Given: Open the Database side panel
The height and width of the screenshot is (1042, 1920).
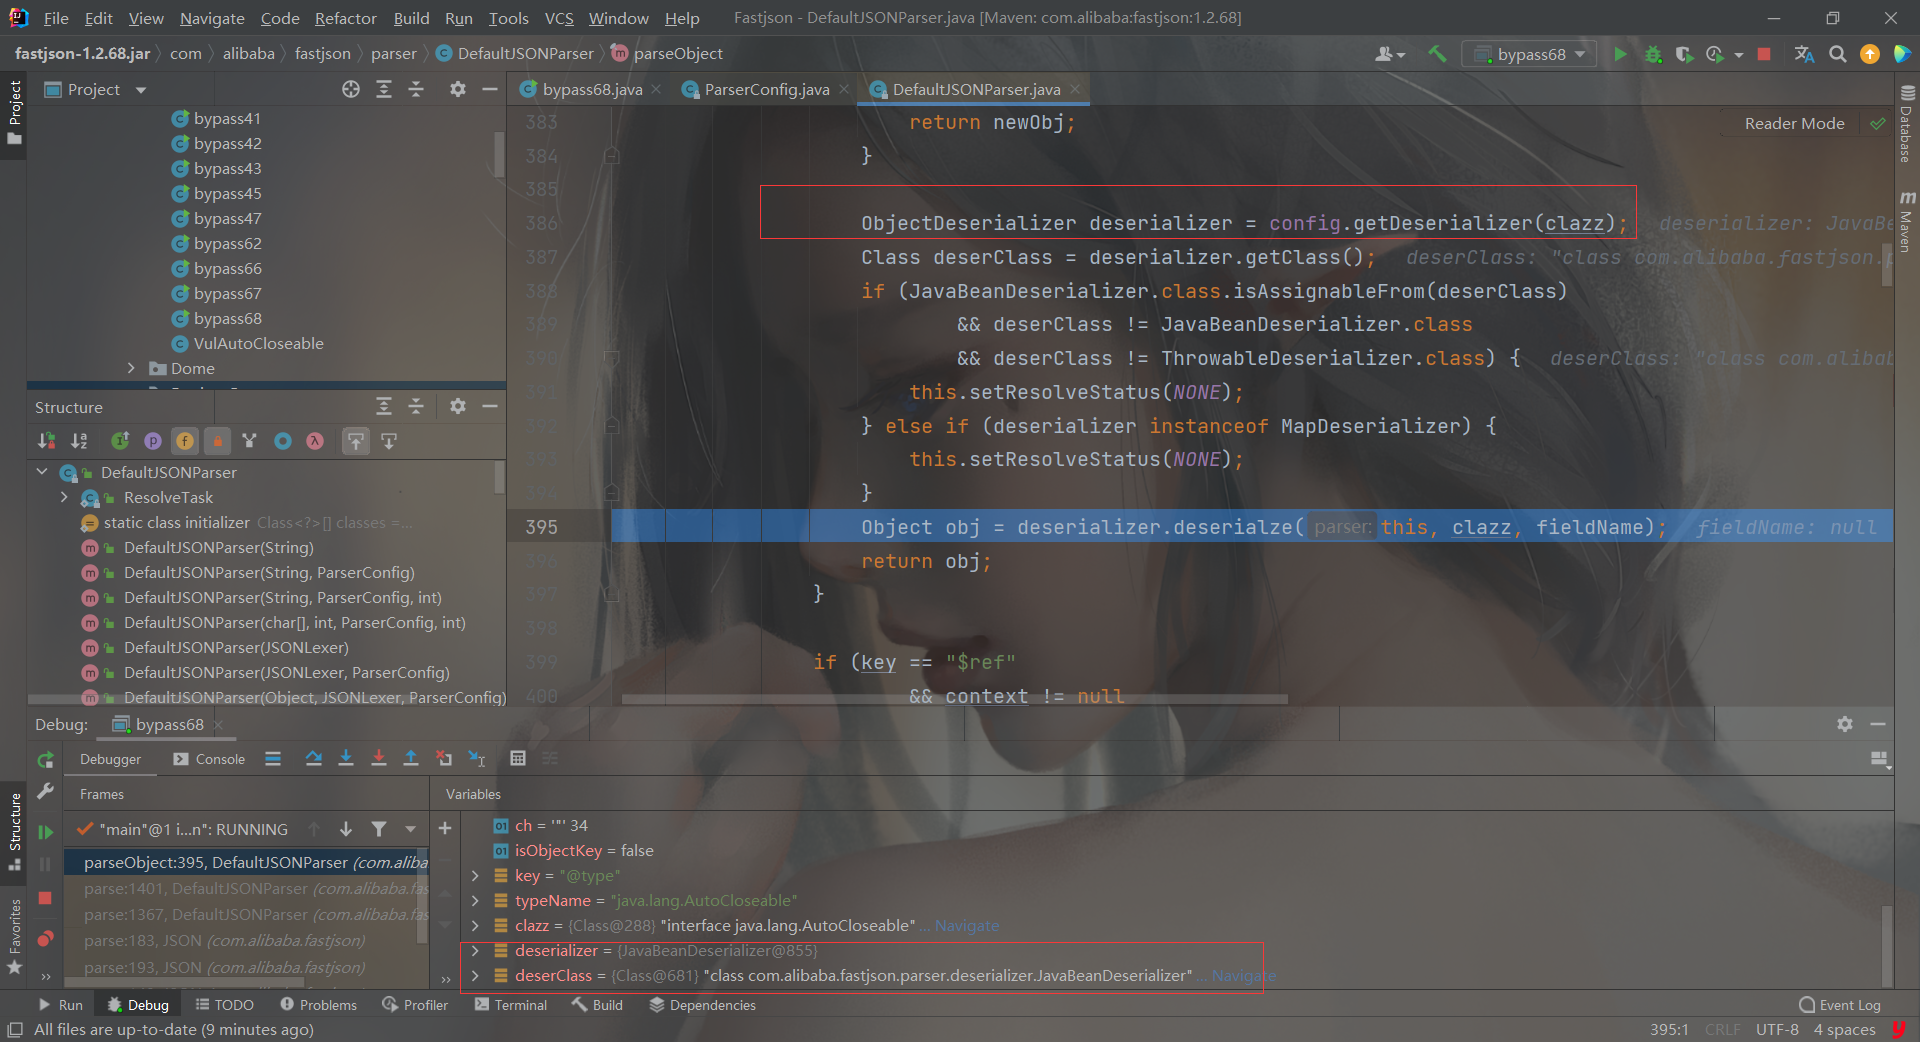Looking at the screenshot, I should pyautogui.click(x=1906, y=125).
